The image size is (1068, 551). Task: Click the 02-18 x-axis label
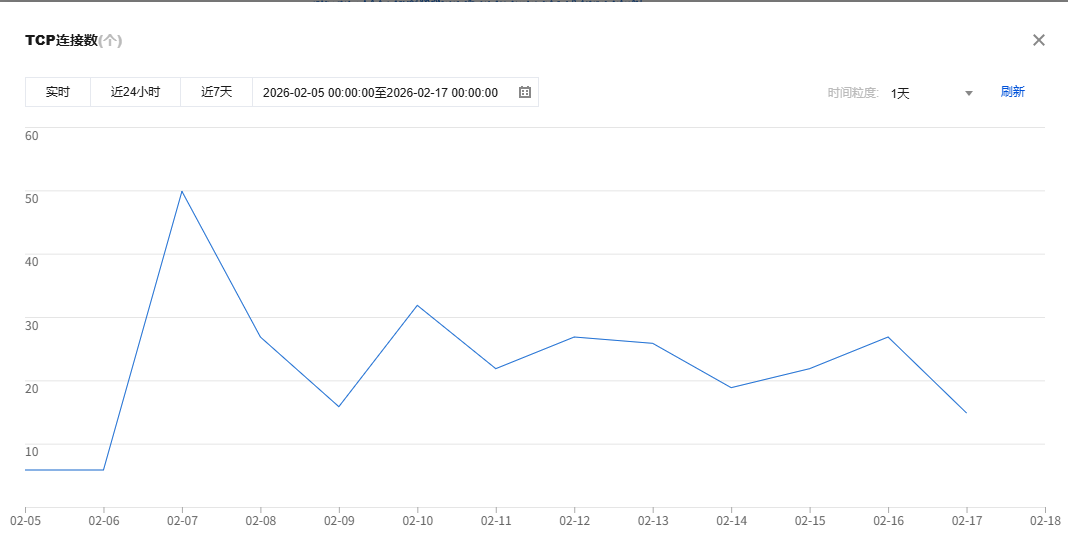point(1045,521)
